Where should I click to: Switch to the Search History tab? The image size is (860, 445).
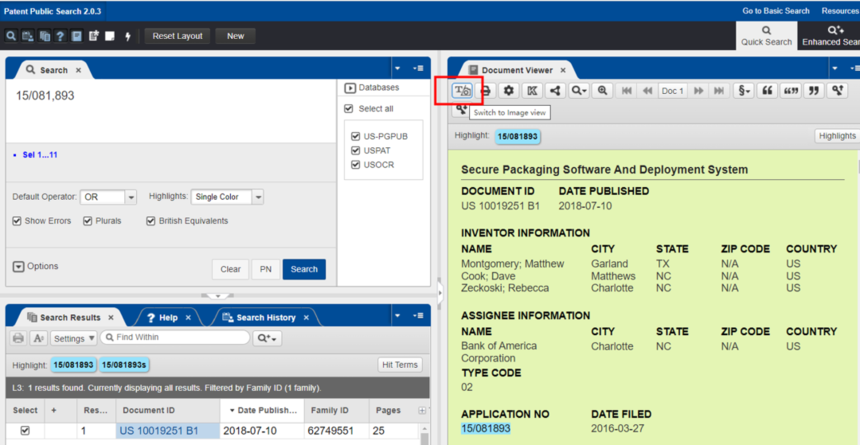(265, 318)
